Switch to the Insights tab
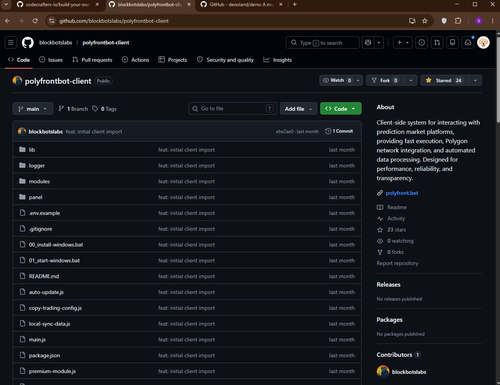This screenshot has height=385, width=500. point(277,60)
